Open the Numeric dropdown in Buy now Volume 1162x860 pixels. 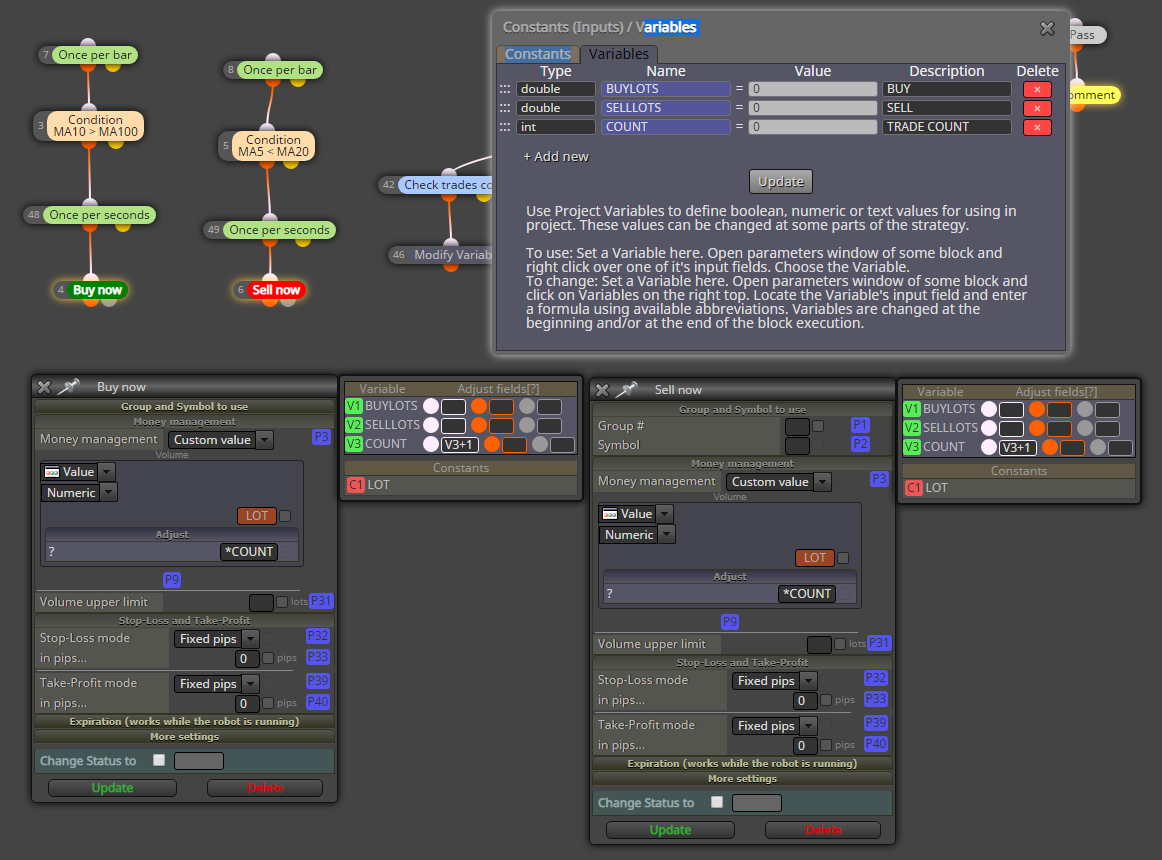point(79,492)
